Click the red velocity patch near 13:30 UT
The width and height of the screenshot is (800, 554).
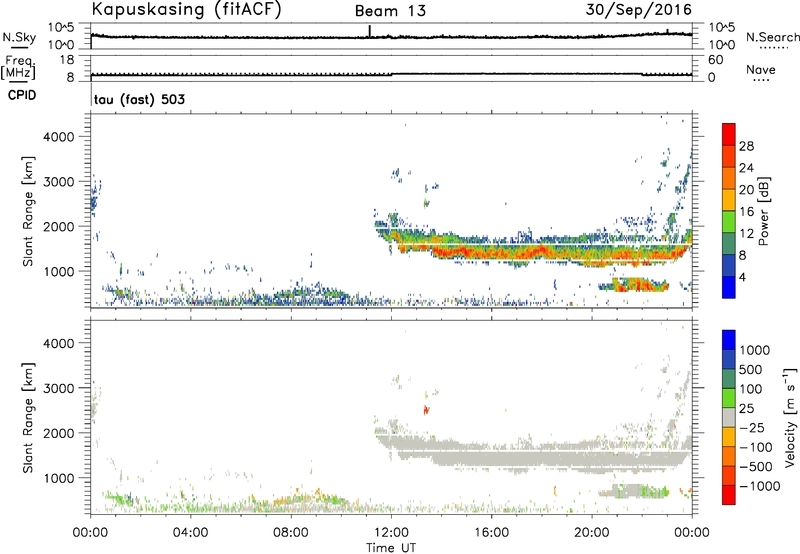pyautogui.click(x=426, y=409)
